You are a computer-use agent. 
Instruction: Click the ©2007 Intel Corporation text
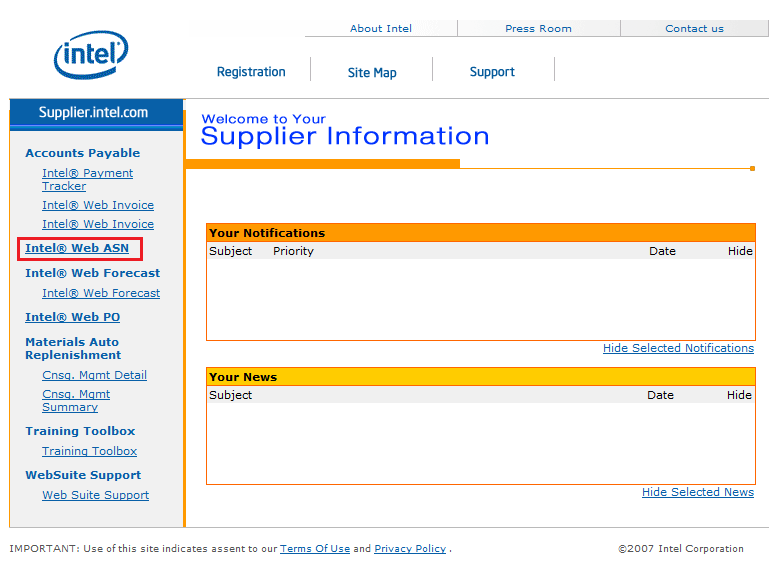tap(681, 549)
